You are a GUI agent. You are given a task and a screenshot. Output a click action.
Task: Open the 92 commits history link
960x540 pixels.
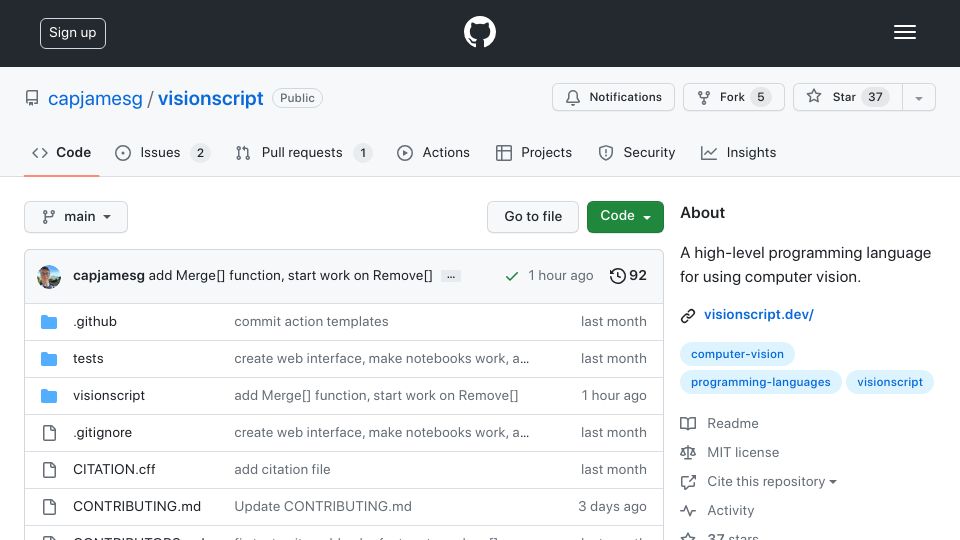coord(628,276)
